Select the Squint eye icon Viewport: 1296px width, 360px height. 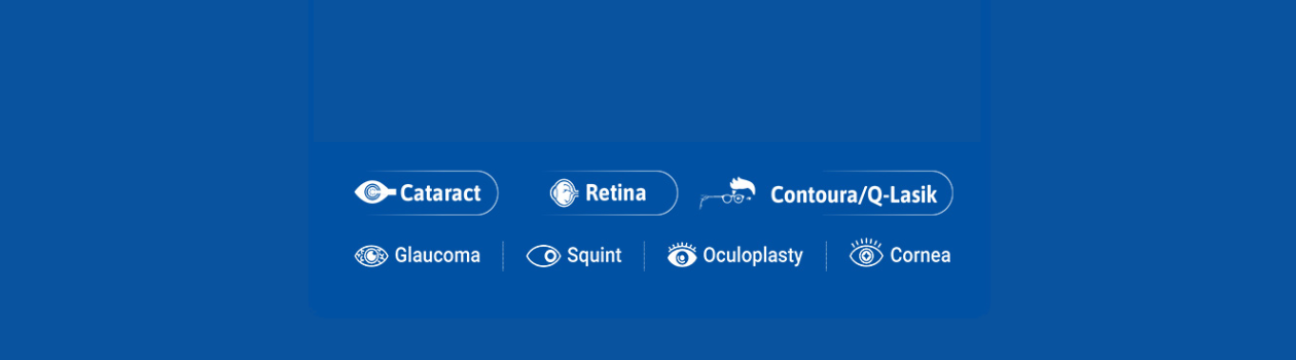point(544,256)
